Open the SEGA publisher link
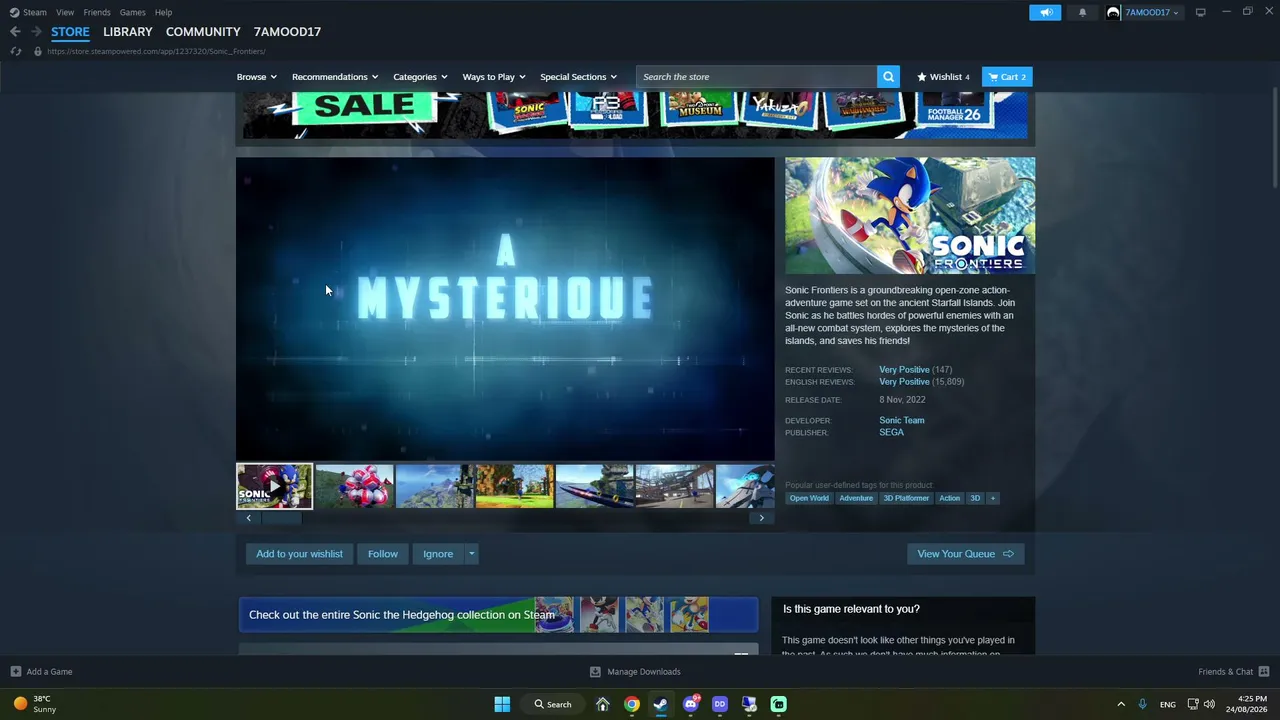Screen dimensions: 1280x720 (891, 433)
